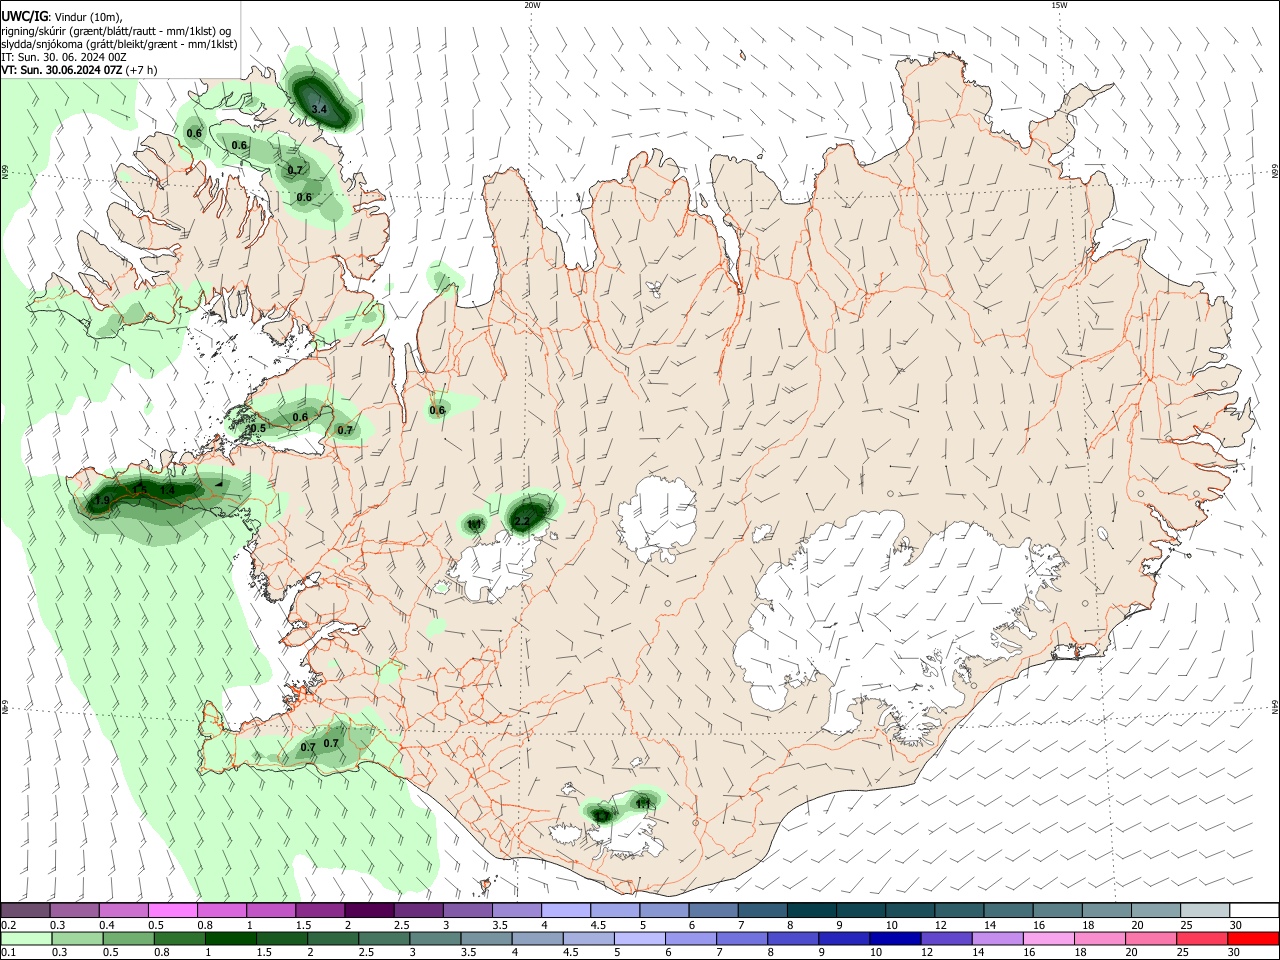Screen dimensions: 1280x960
Task: Click the 'UWC/IG: Vindur (10m)' title line
Action: tap(61, 16)
